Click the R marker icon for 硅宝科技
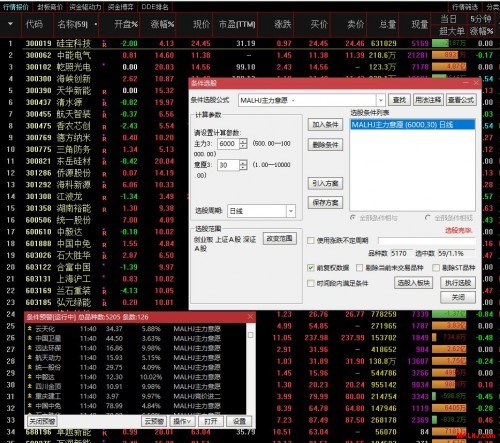Image resolution: width=500 pixels, height=443 pixels. 104,44
